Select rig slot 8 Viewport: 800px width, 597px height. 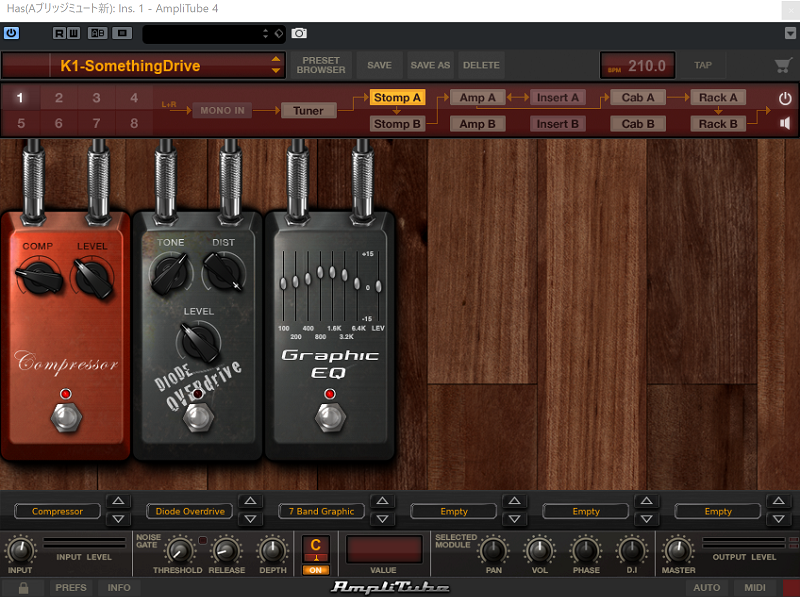pyautogui.click(x=134, y=123)
